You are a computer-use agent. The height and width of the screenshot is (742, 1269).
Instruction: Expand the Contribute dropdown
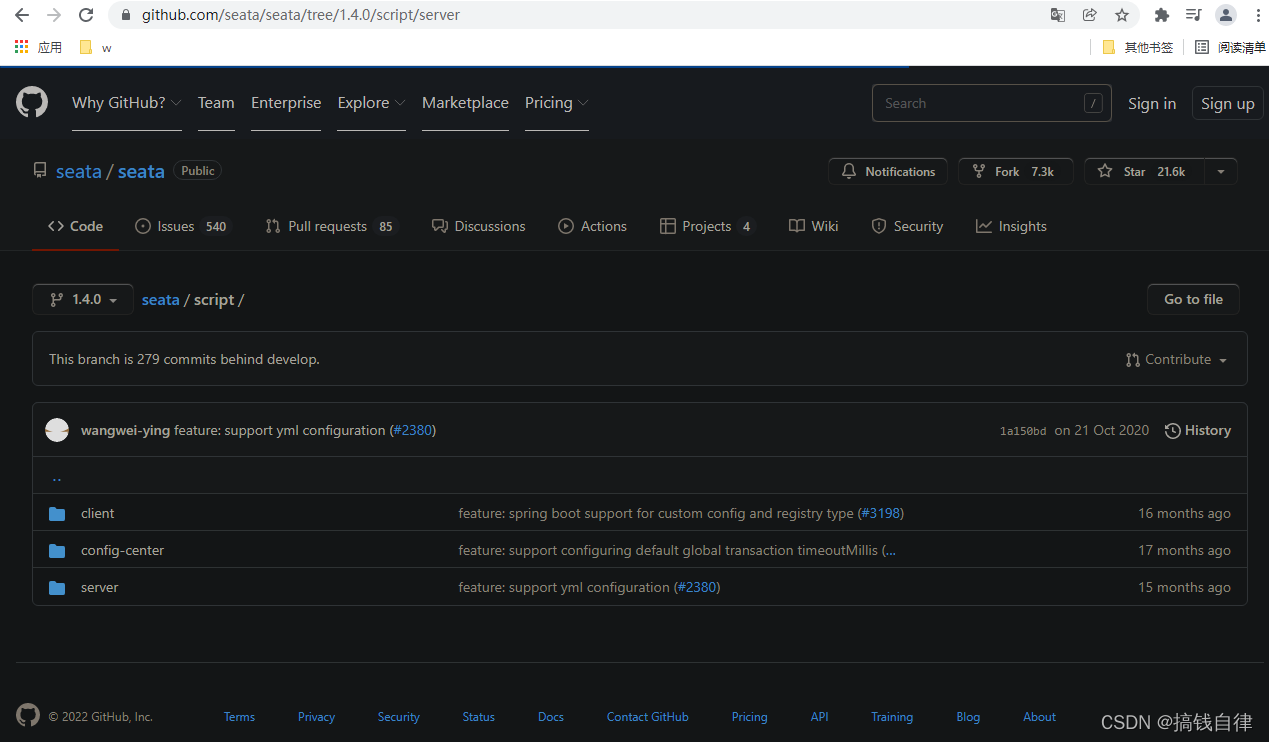(1176, 359)
